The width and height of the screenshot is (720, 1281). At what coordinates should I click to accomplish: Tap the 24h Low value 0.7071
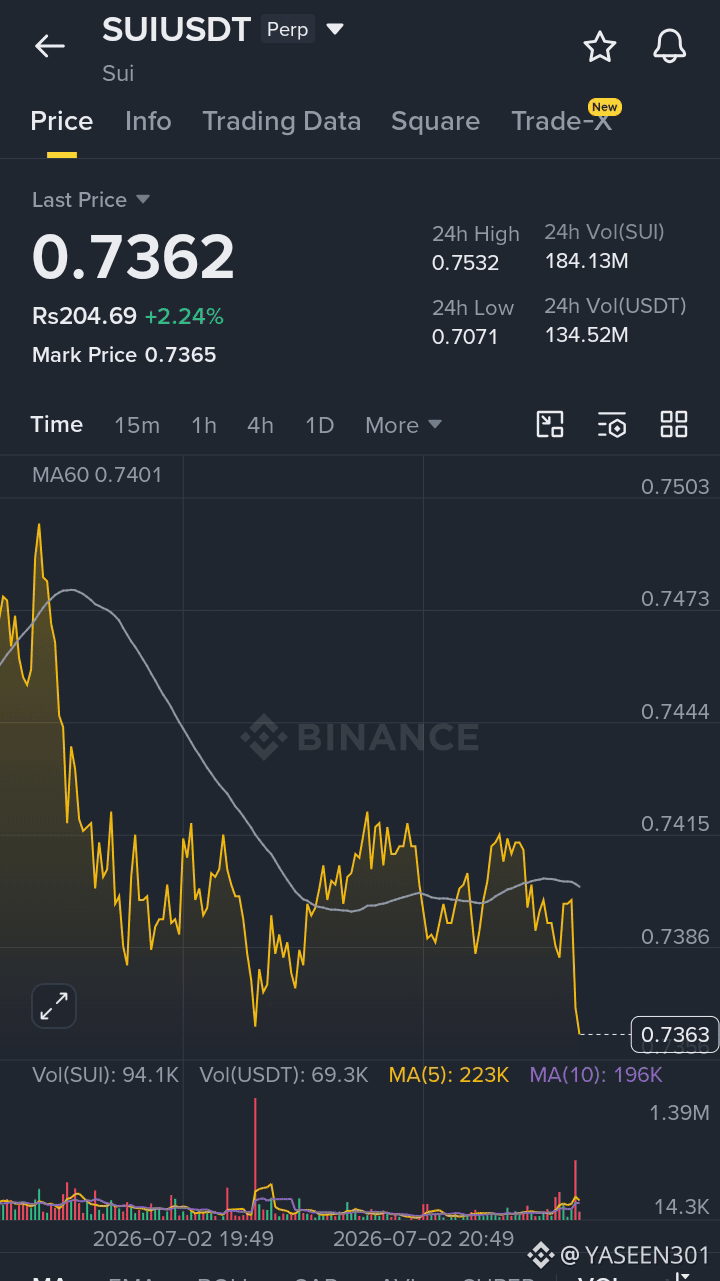465,337
